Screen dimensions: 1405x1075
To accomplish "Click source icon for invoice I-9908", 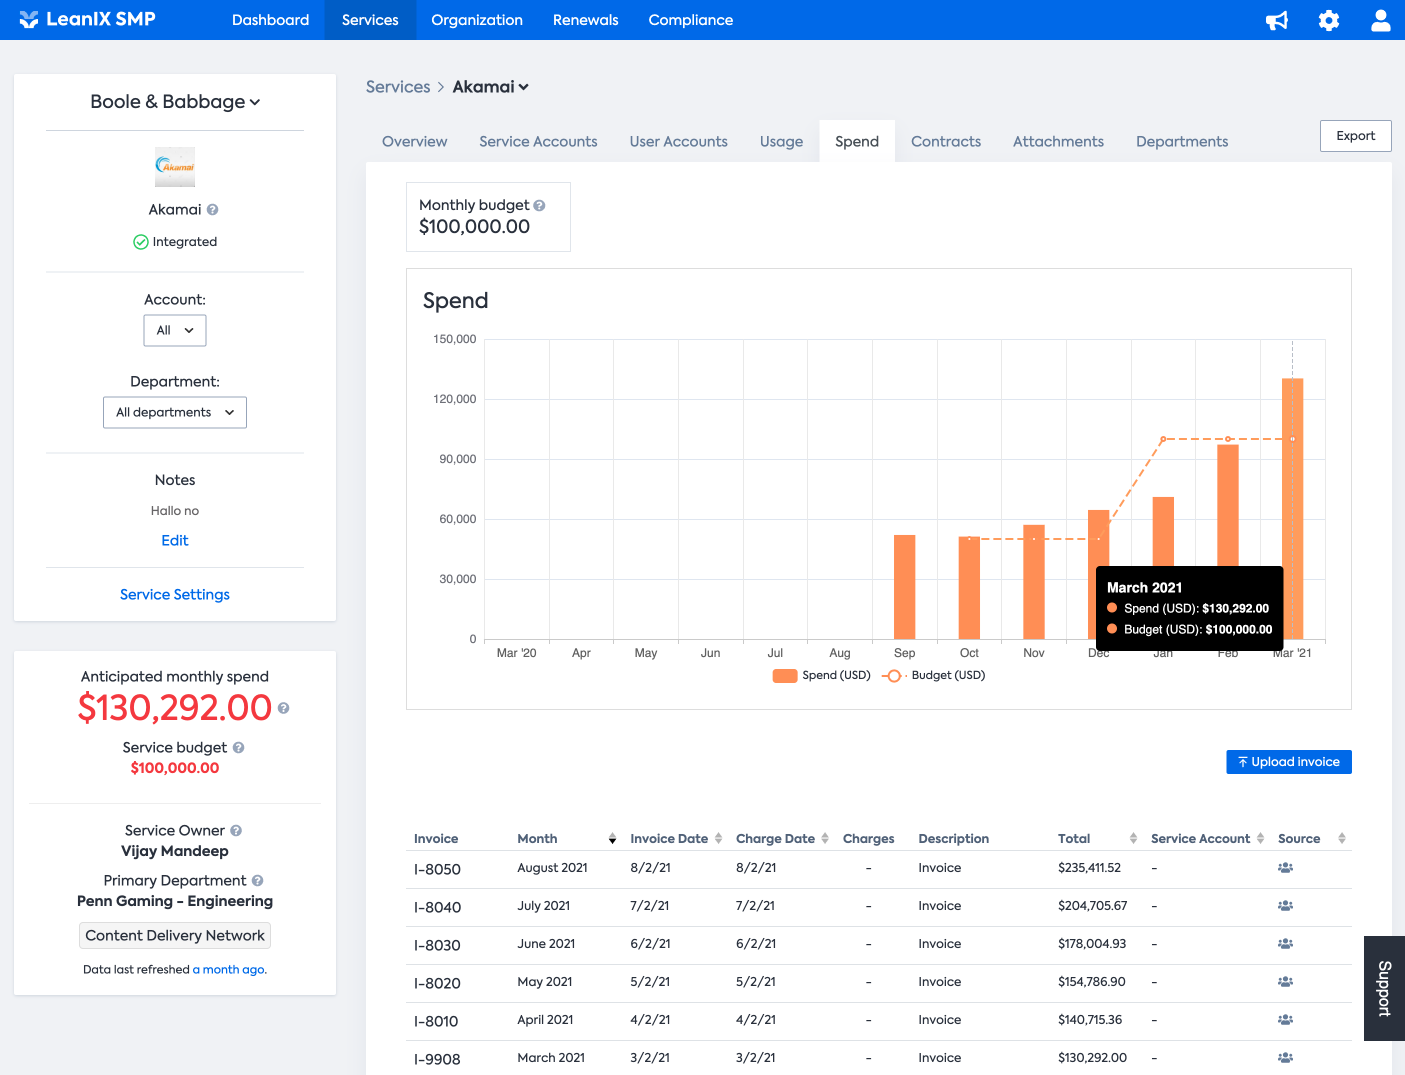I will coord(1285,1058).
